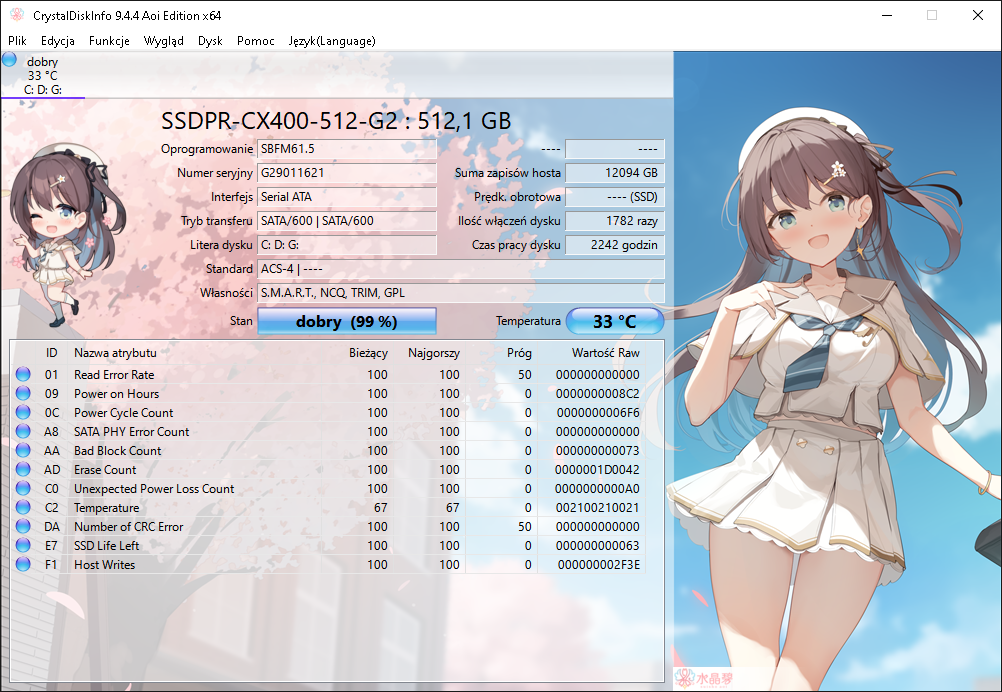The height and width of the screenshot is (692, 1002).
Task: Click the SSDPR-CX400-512-G2 : 512,1 GB disk title
Action: click(x=336, y=121)
